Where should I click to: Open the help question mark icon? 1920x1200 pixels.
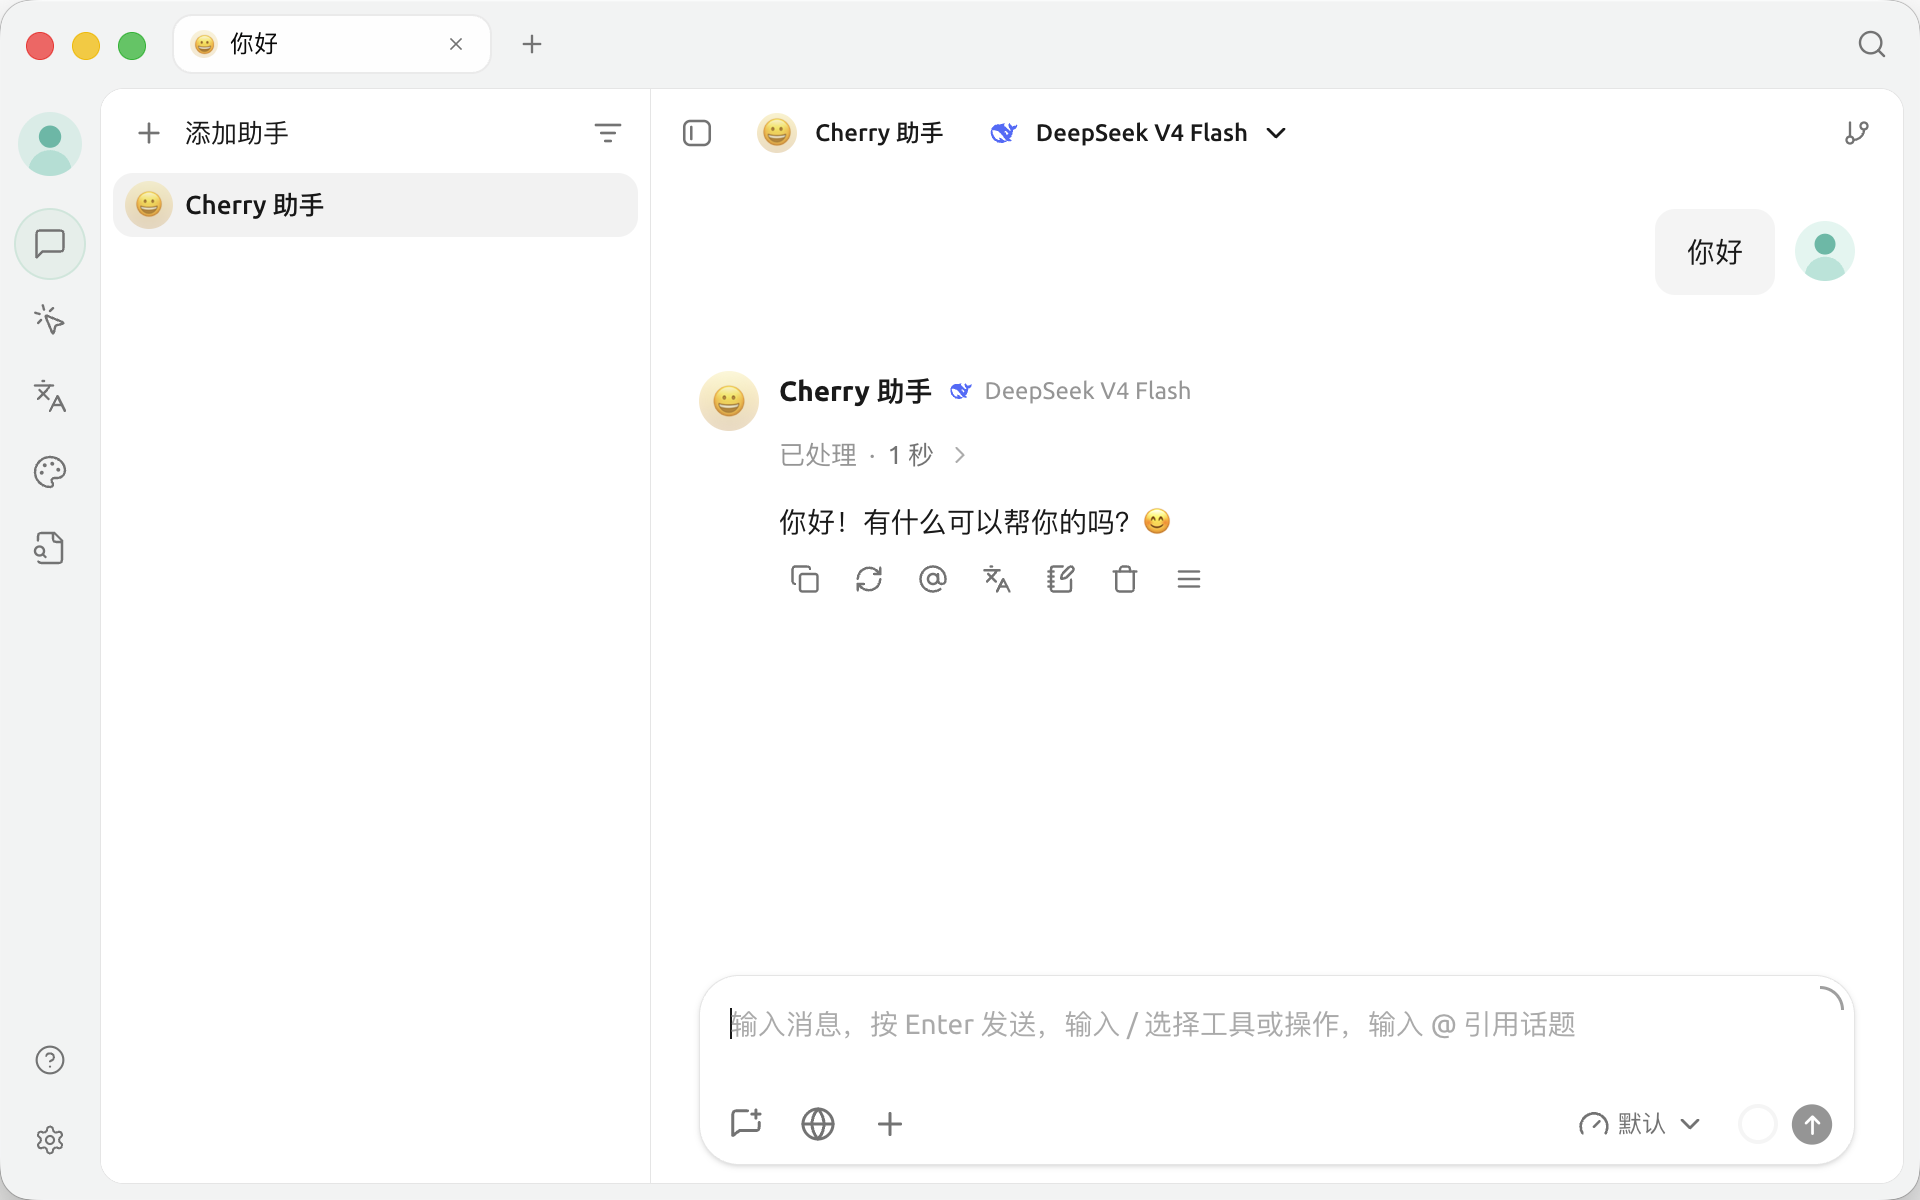click(x=50, y=1060)
